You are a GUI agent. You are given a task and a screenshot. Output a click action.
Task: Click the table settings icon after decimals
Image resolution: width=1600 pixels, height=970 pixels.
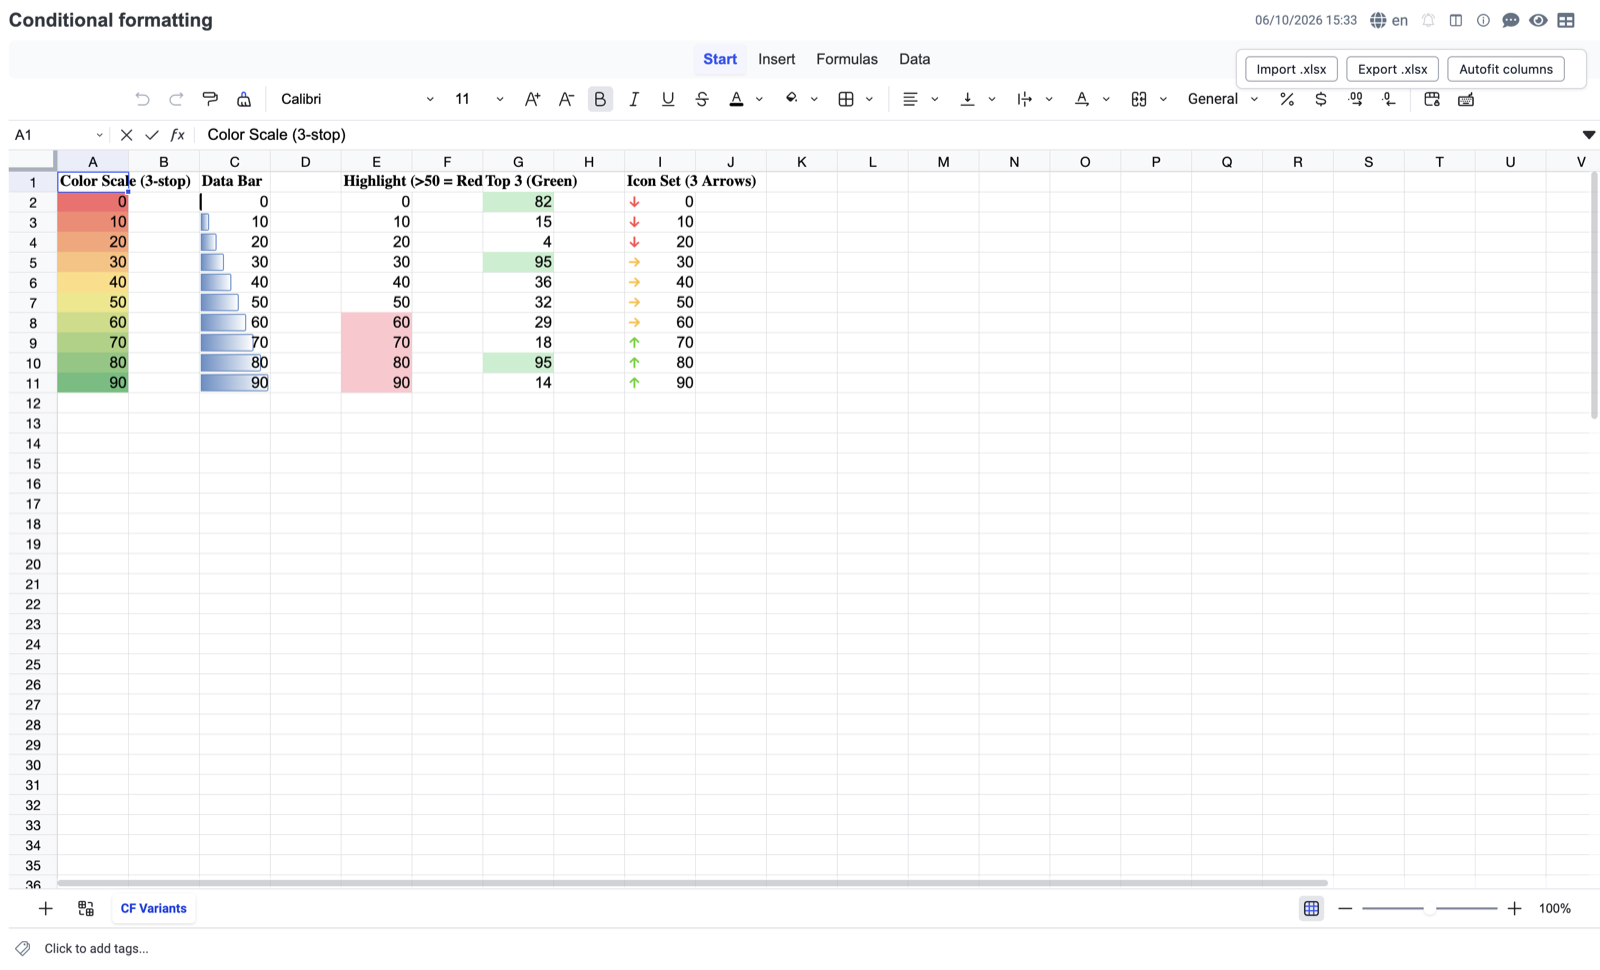pos(1432,99)
